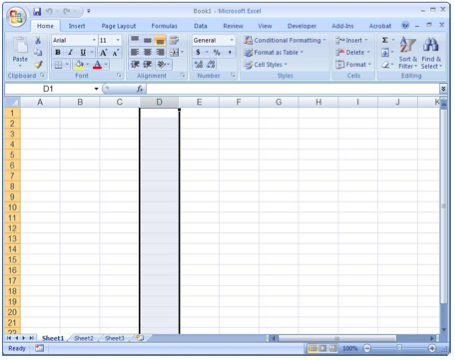Viewport: 455px width, 360px height.
Task: Insert AutoSum formula
Action: point(385,40)
